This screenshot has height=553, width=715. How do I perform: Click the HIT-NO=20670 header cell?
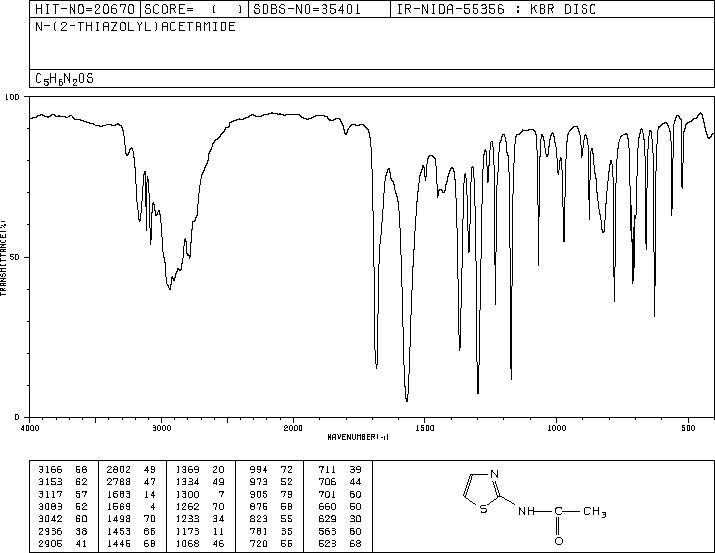(85, 9)
